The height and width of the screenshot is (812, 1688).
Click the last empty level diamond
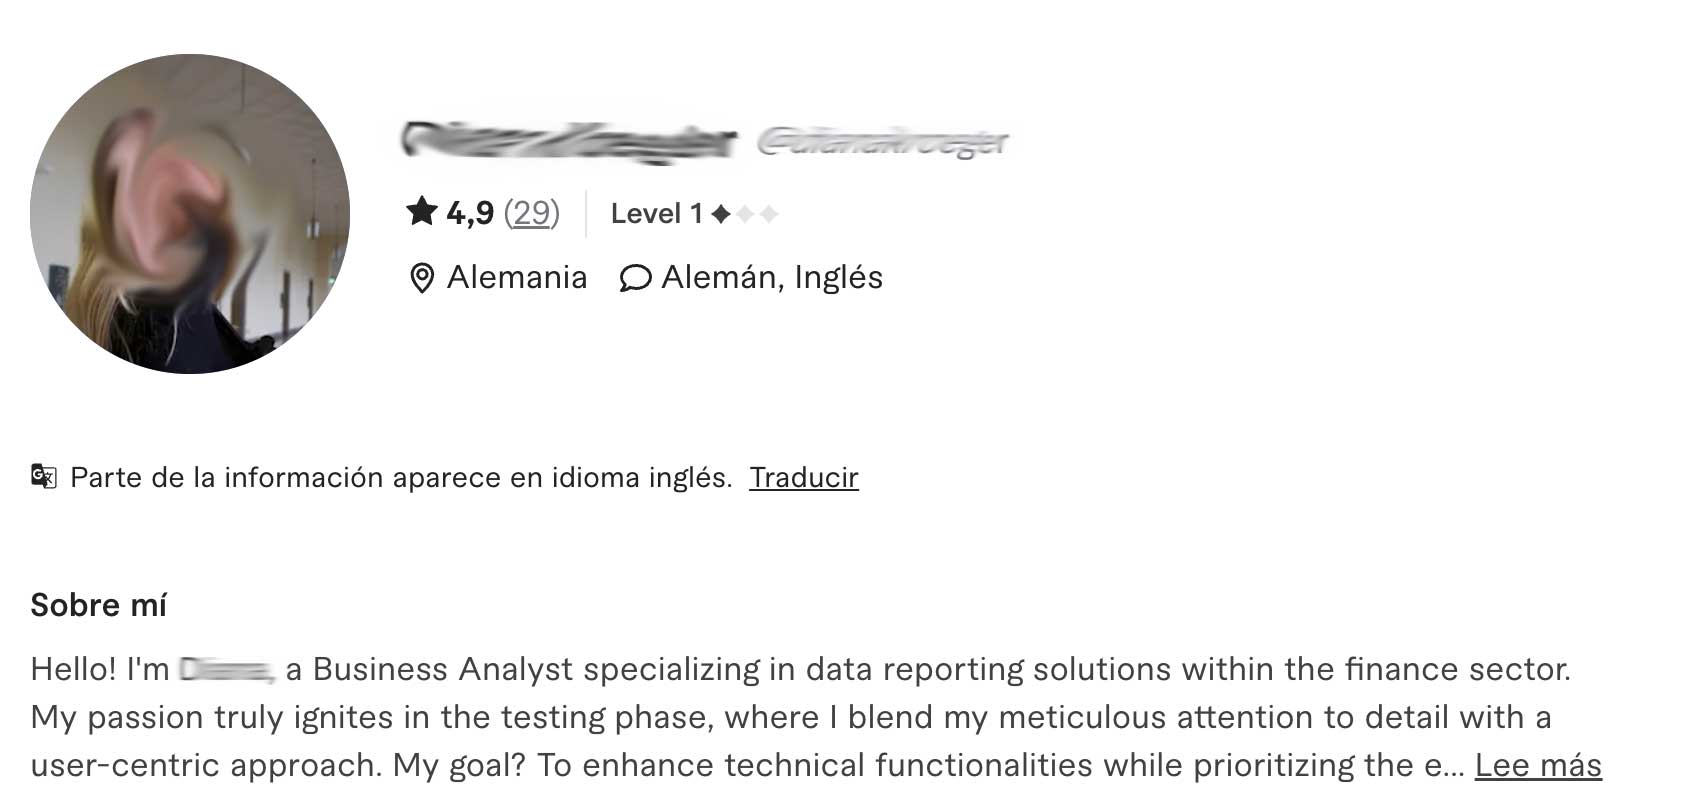pyautogui.click(x=769, y=214)
